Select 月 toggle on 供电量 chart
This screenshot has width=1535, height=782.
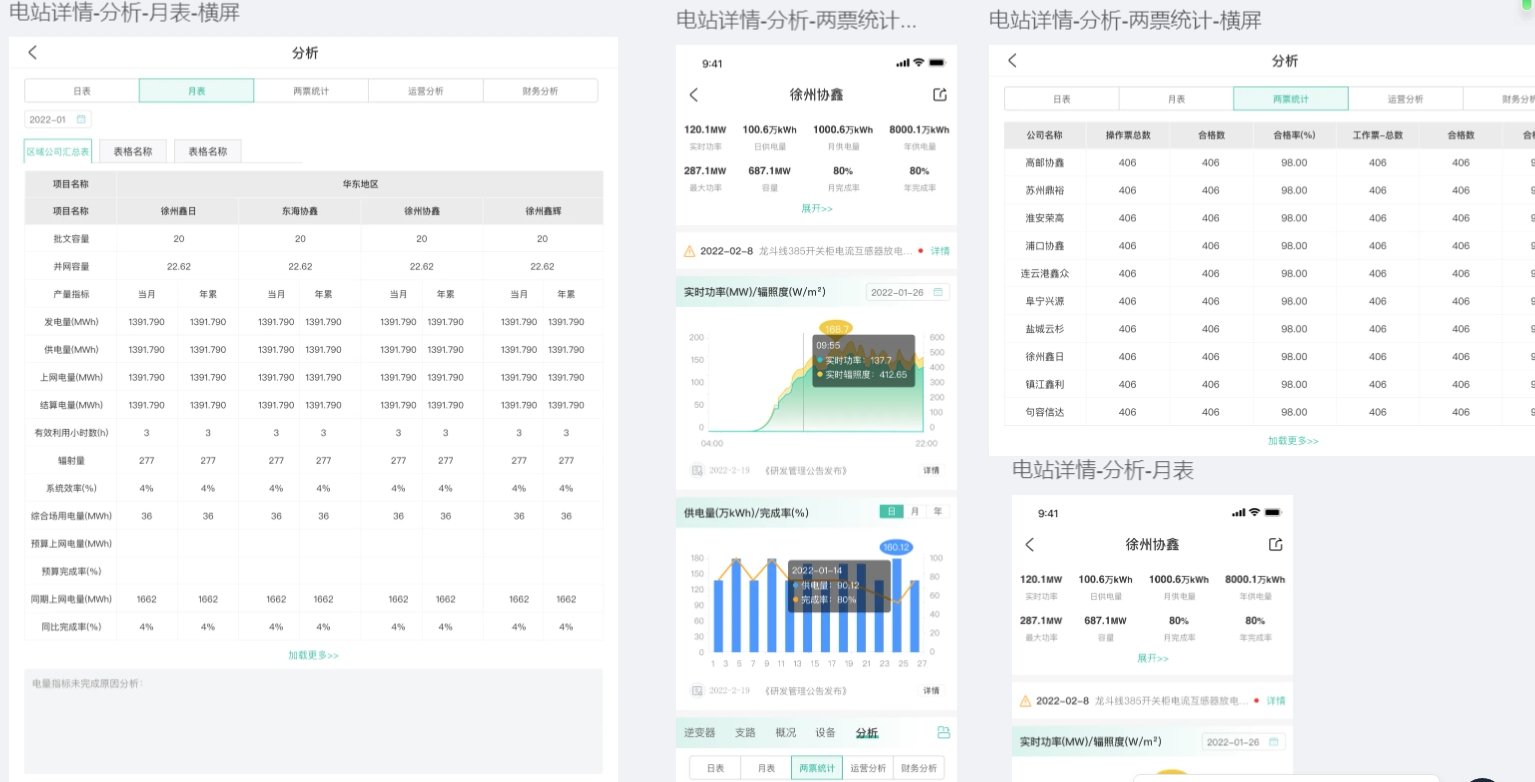[x=914, y=512]
